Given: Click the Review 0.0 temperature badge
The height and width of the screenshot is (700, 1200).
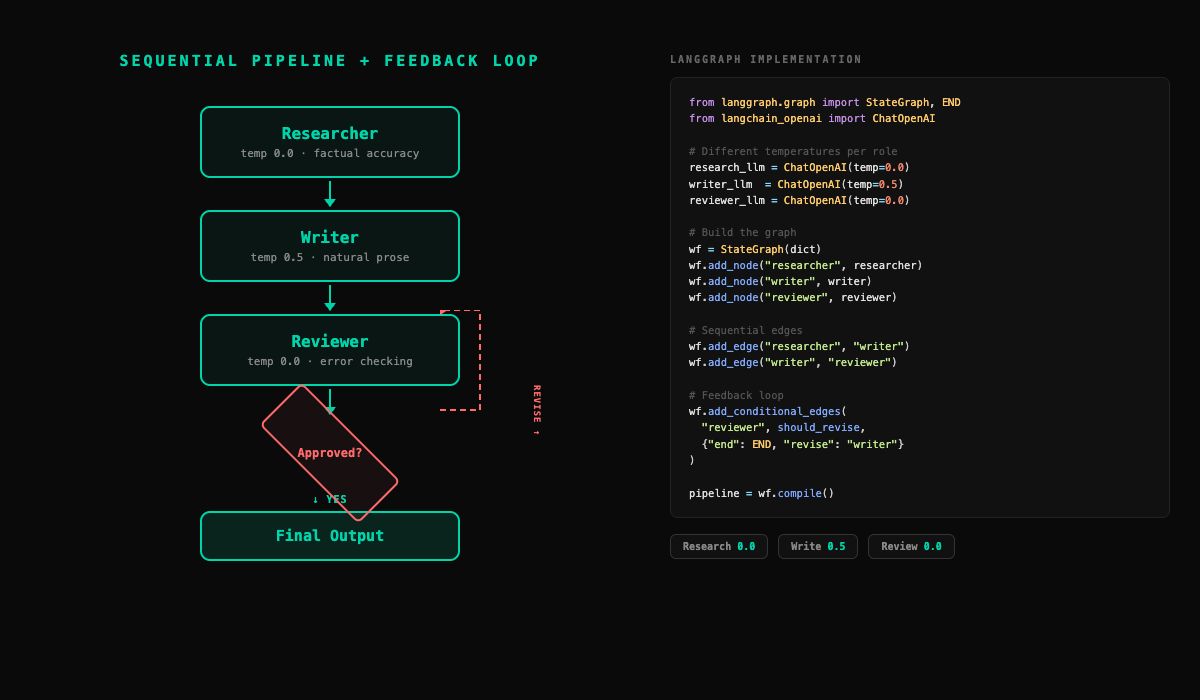Looking at the screenshot, I should click(x=910, y=547).
